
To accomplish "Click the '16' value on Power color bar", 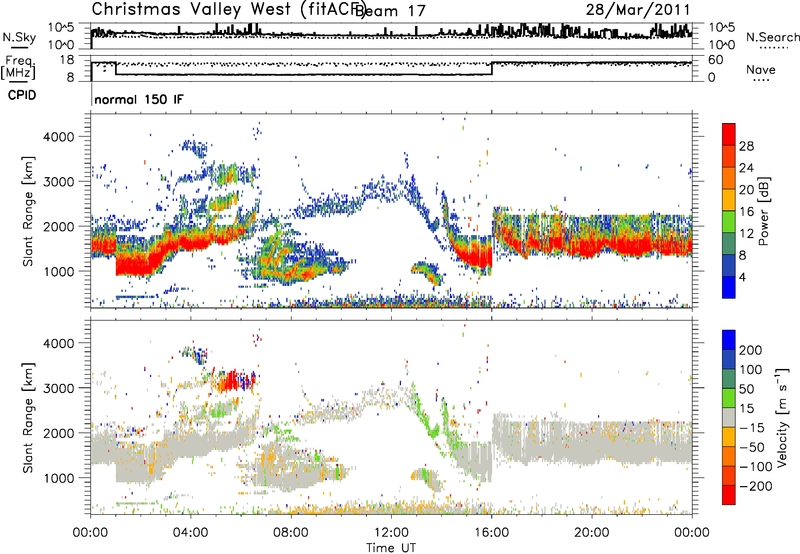I will pos(746,211).
